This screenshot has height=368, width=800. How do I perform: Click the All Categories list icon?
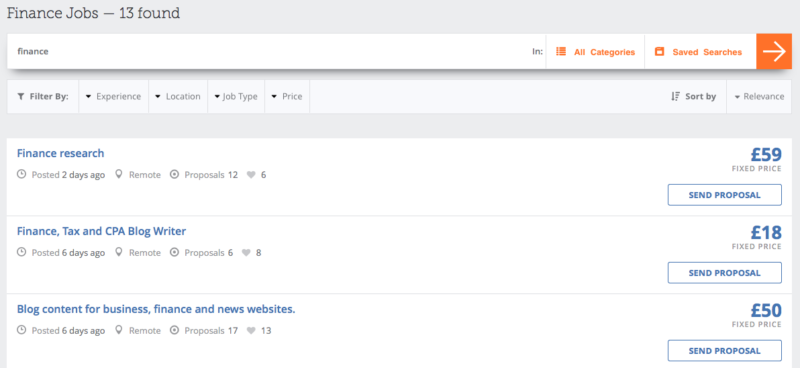click(x=561, y=52)
